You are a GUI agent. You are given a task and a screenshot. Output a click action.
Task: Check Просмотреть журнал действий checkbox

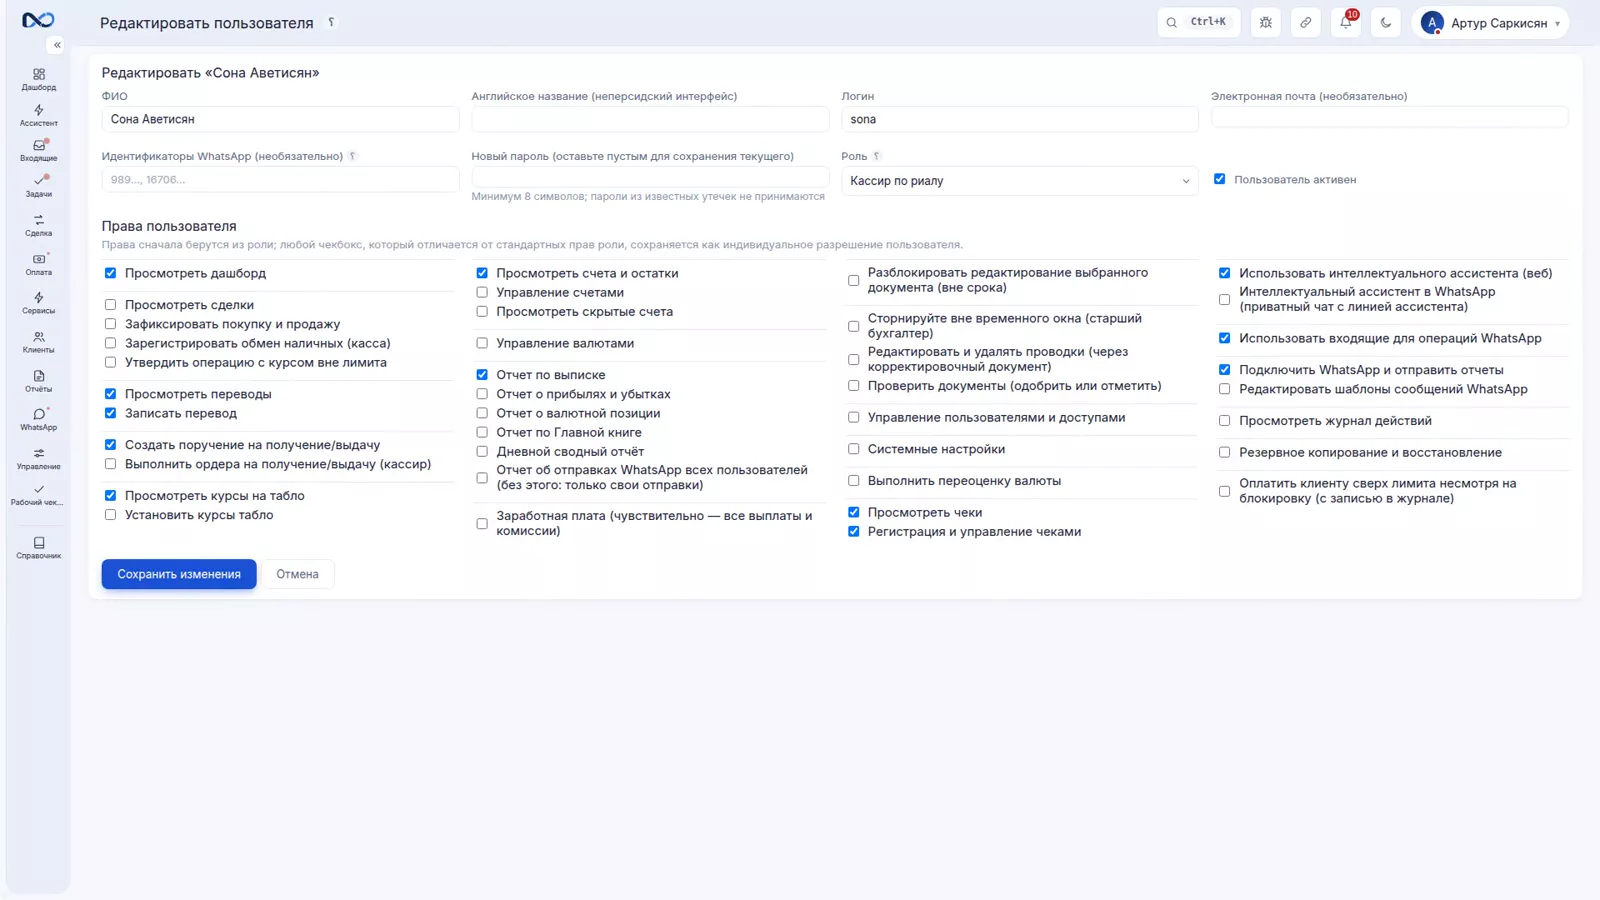coord(1224,421)
